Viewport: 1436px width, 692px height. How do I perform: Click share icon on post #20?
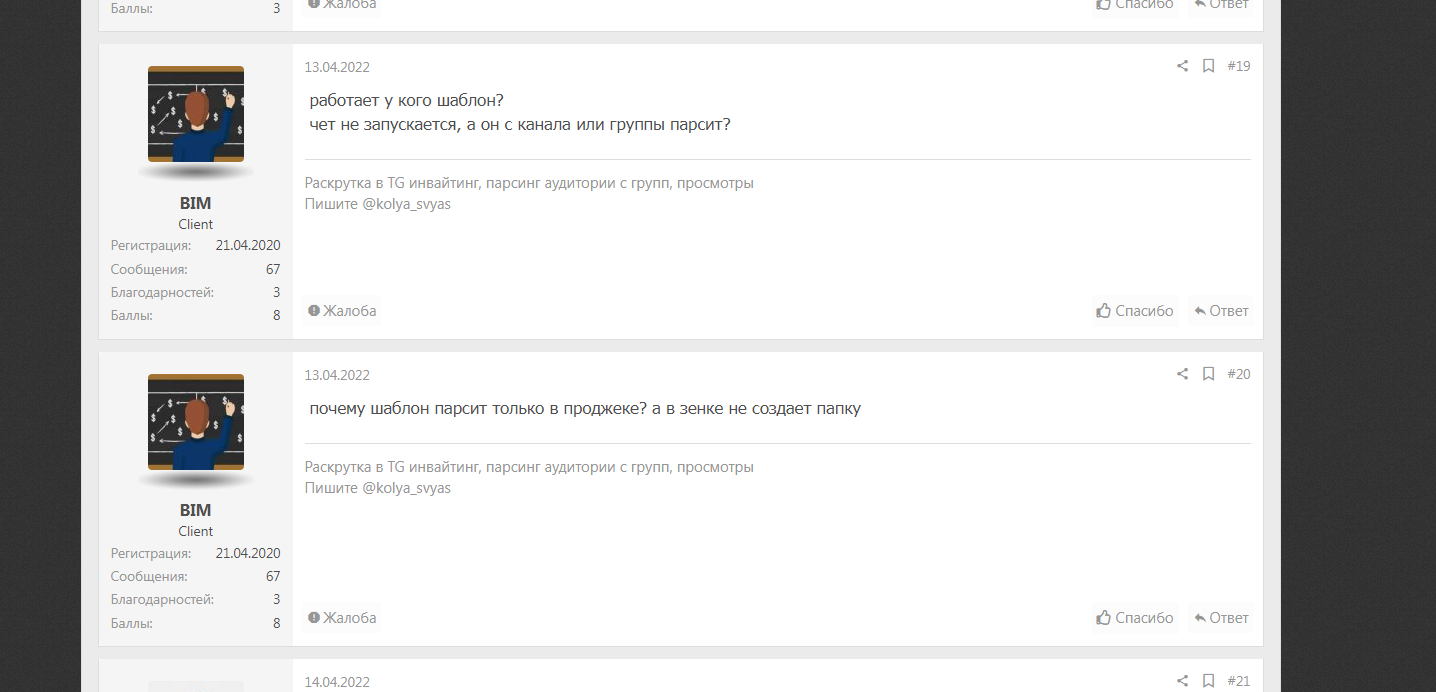1182,374
